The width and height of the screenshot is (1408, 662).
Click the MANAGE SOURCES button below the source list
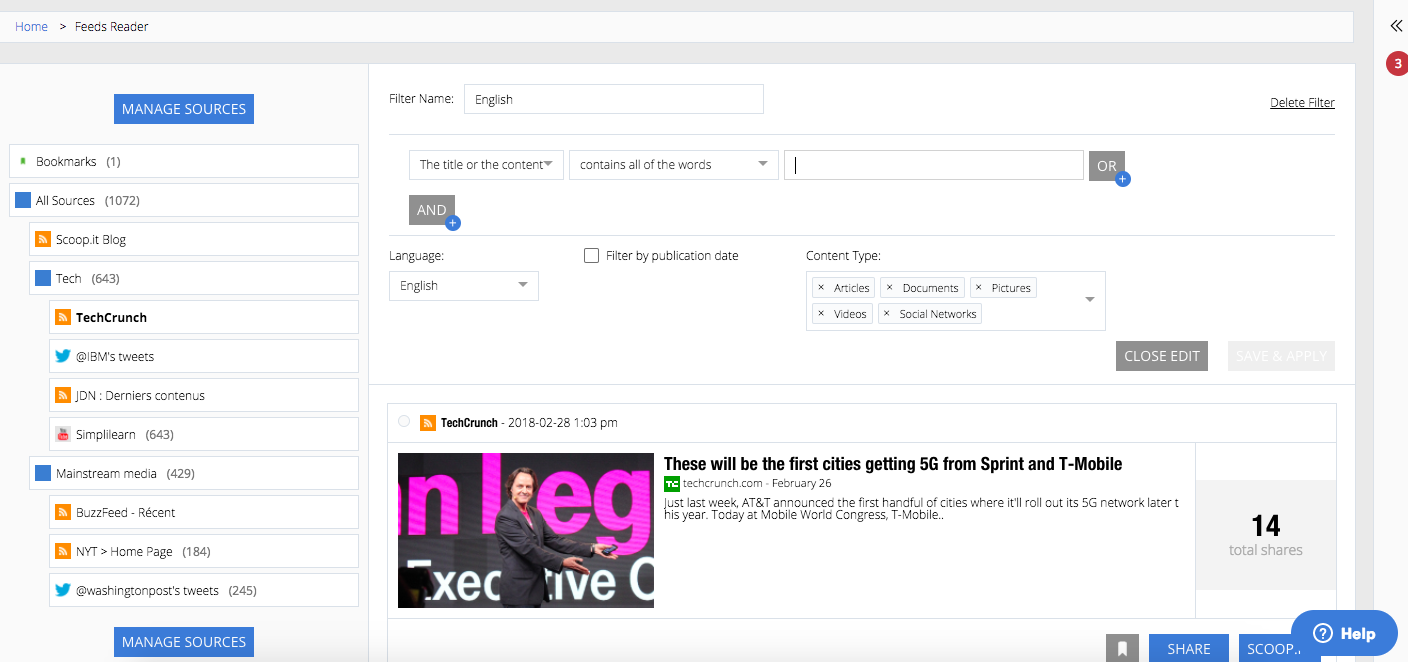(x=184, y=642)
